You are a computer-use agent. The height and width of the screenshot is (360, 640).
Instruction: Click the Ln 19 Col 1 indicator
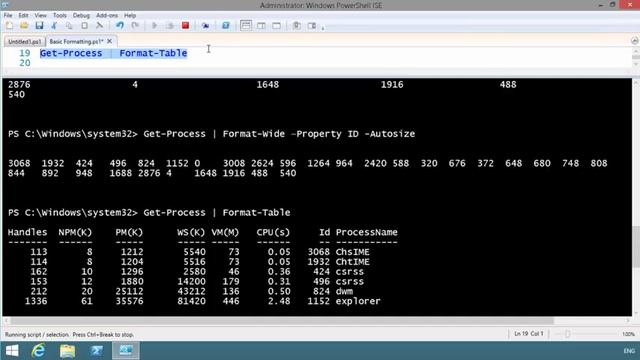(529, 334)
